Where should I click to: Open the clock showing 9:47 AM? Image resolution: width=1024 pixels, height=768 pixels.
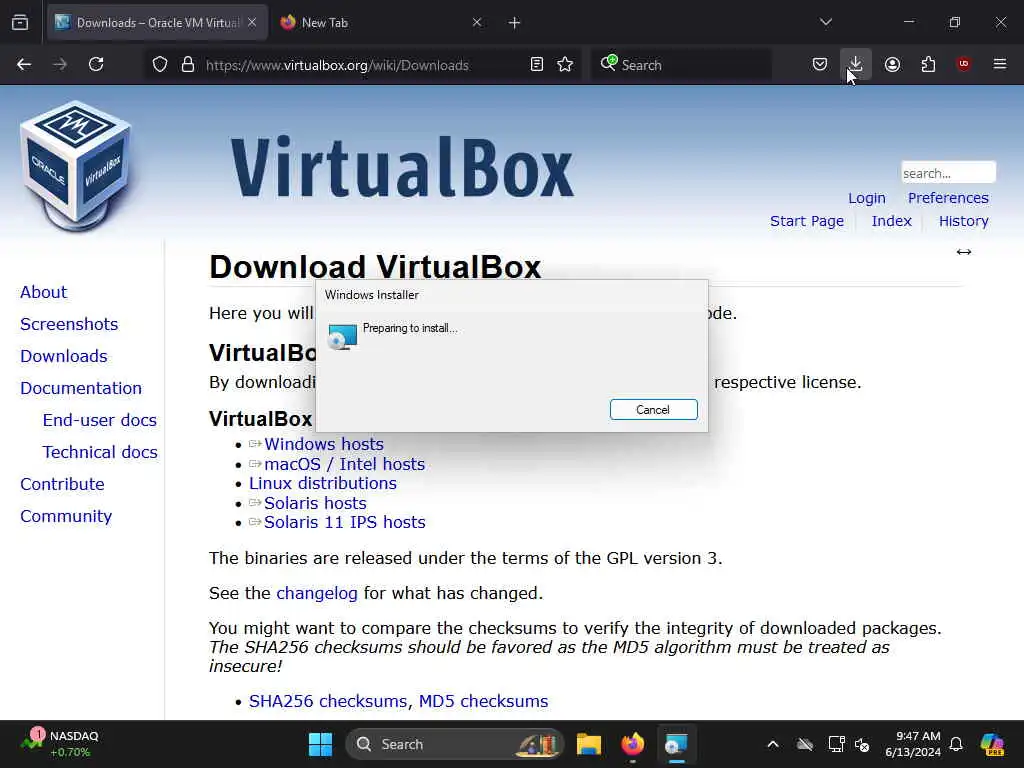912,744
